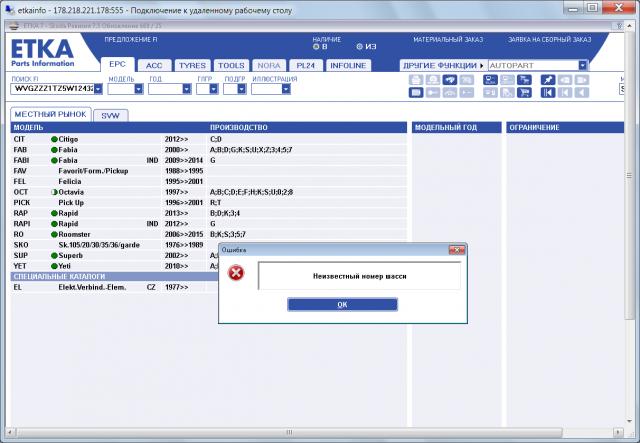640x443 pixels.
Task: Click the green dot beside Superb
Action: (x=54, y=255)
